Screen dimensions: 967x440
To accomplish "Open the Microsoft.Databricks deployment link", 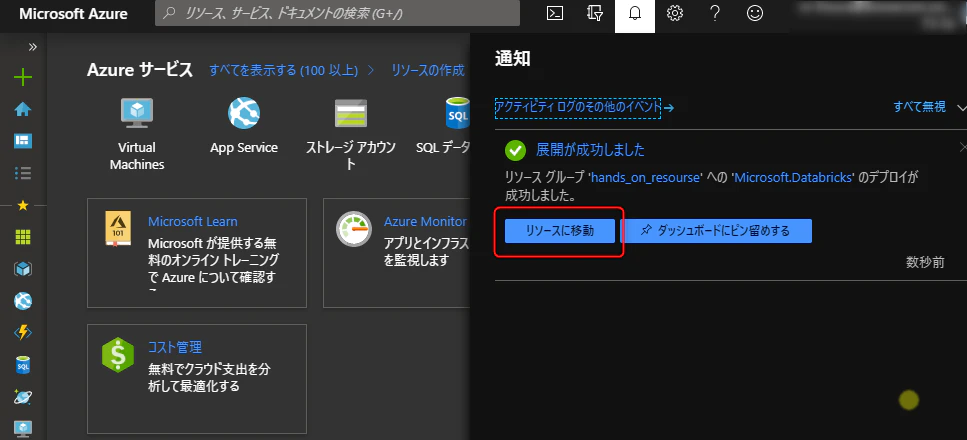I will click(x=794, y=178).
